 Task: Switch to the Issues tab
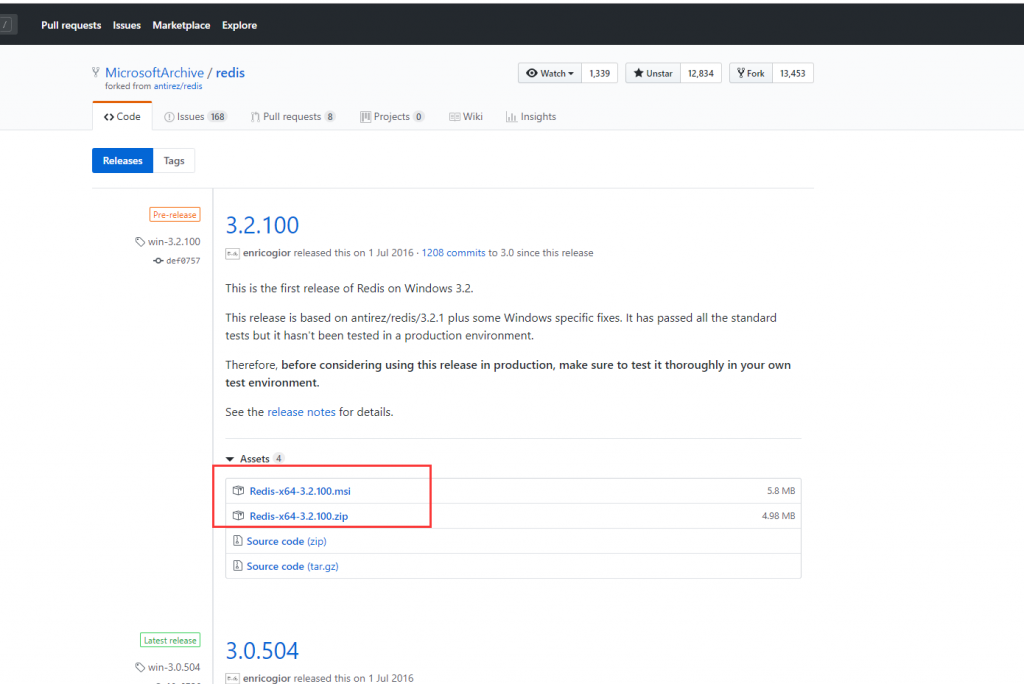coord(195,116)
